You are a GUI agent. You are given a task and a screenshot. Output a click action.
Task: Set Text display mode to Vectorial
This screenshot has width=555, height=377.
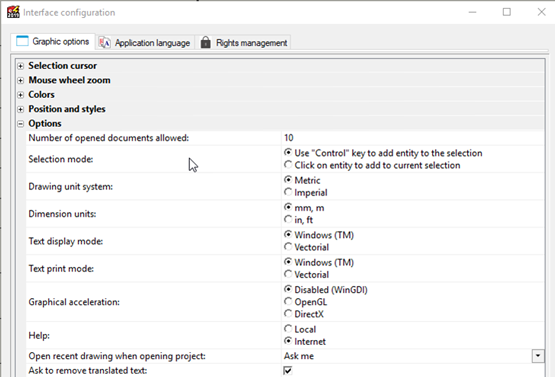pyautogui.click(x=288, y=247)
